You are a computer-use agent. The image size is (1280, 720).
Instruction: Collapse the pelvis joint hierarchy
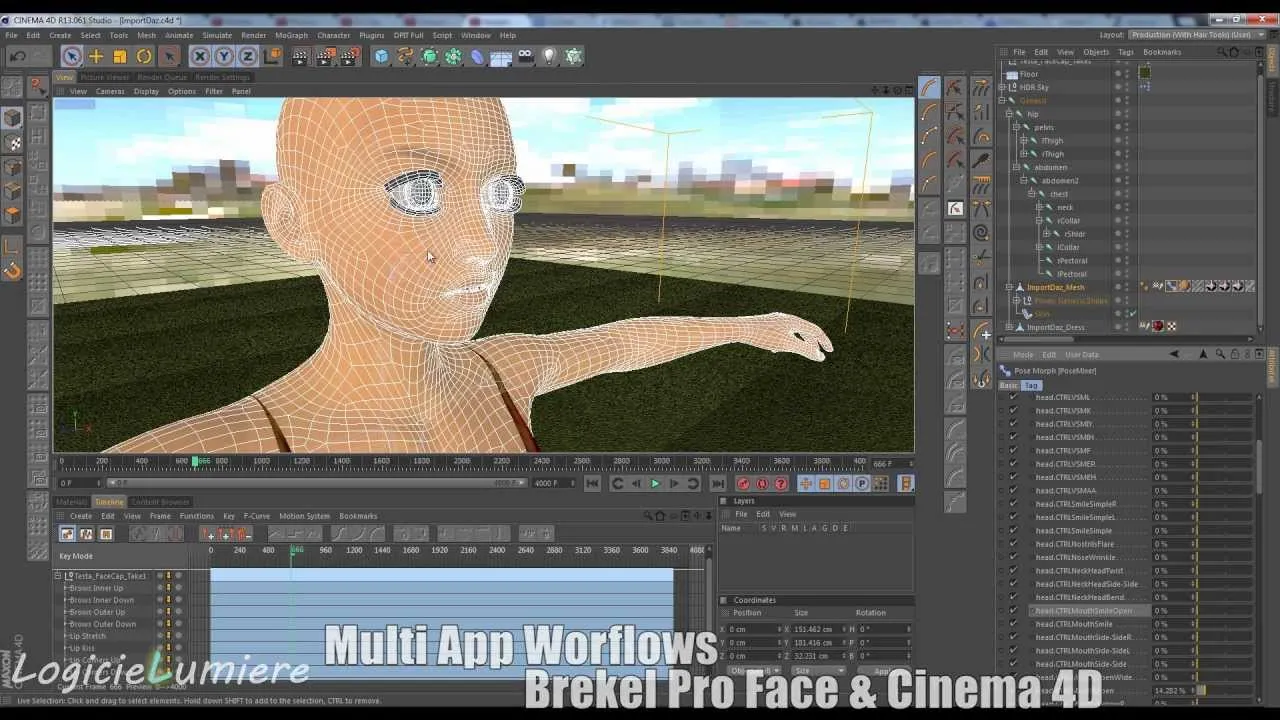click(1015, 127)
